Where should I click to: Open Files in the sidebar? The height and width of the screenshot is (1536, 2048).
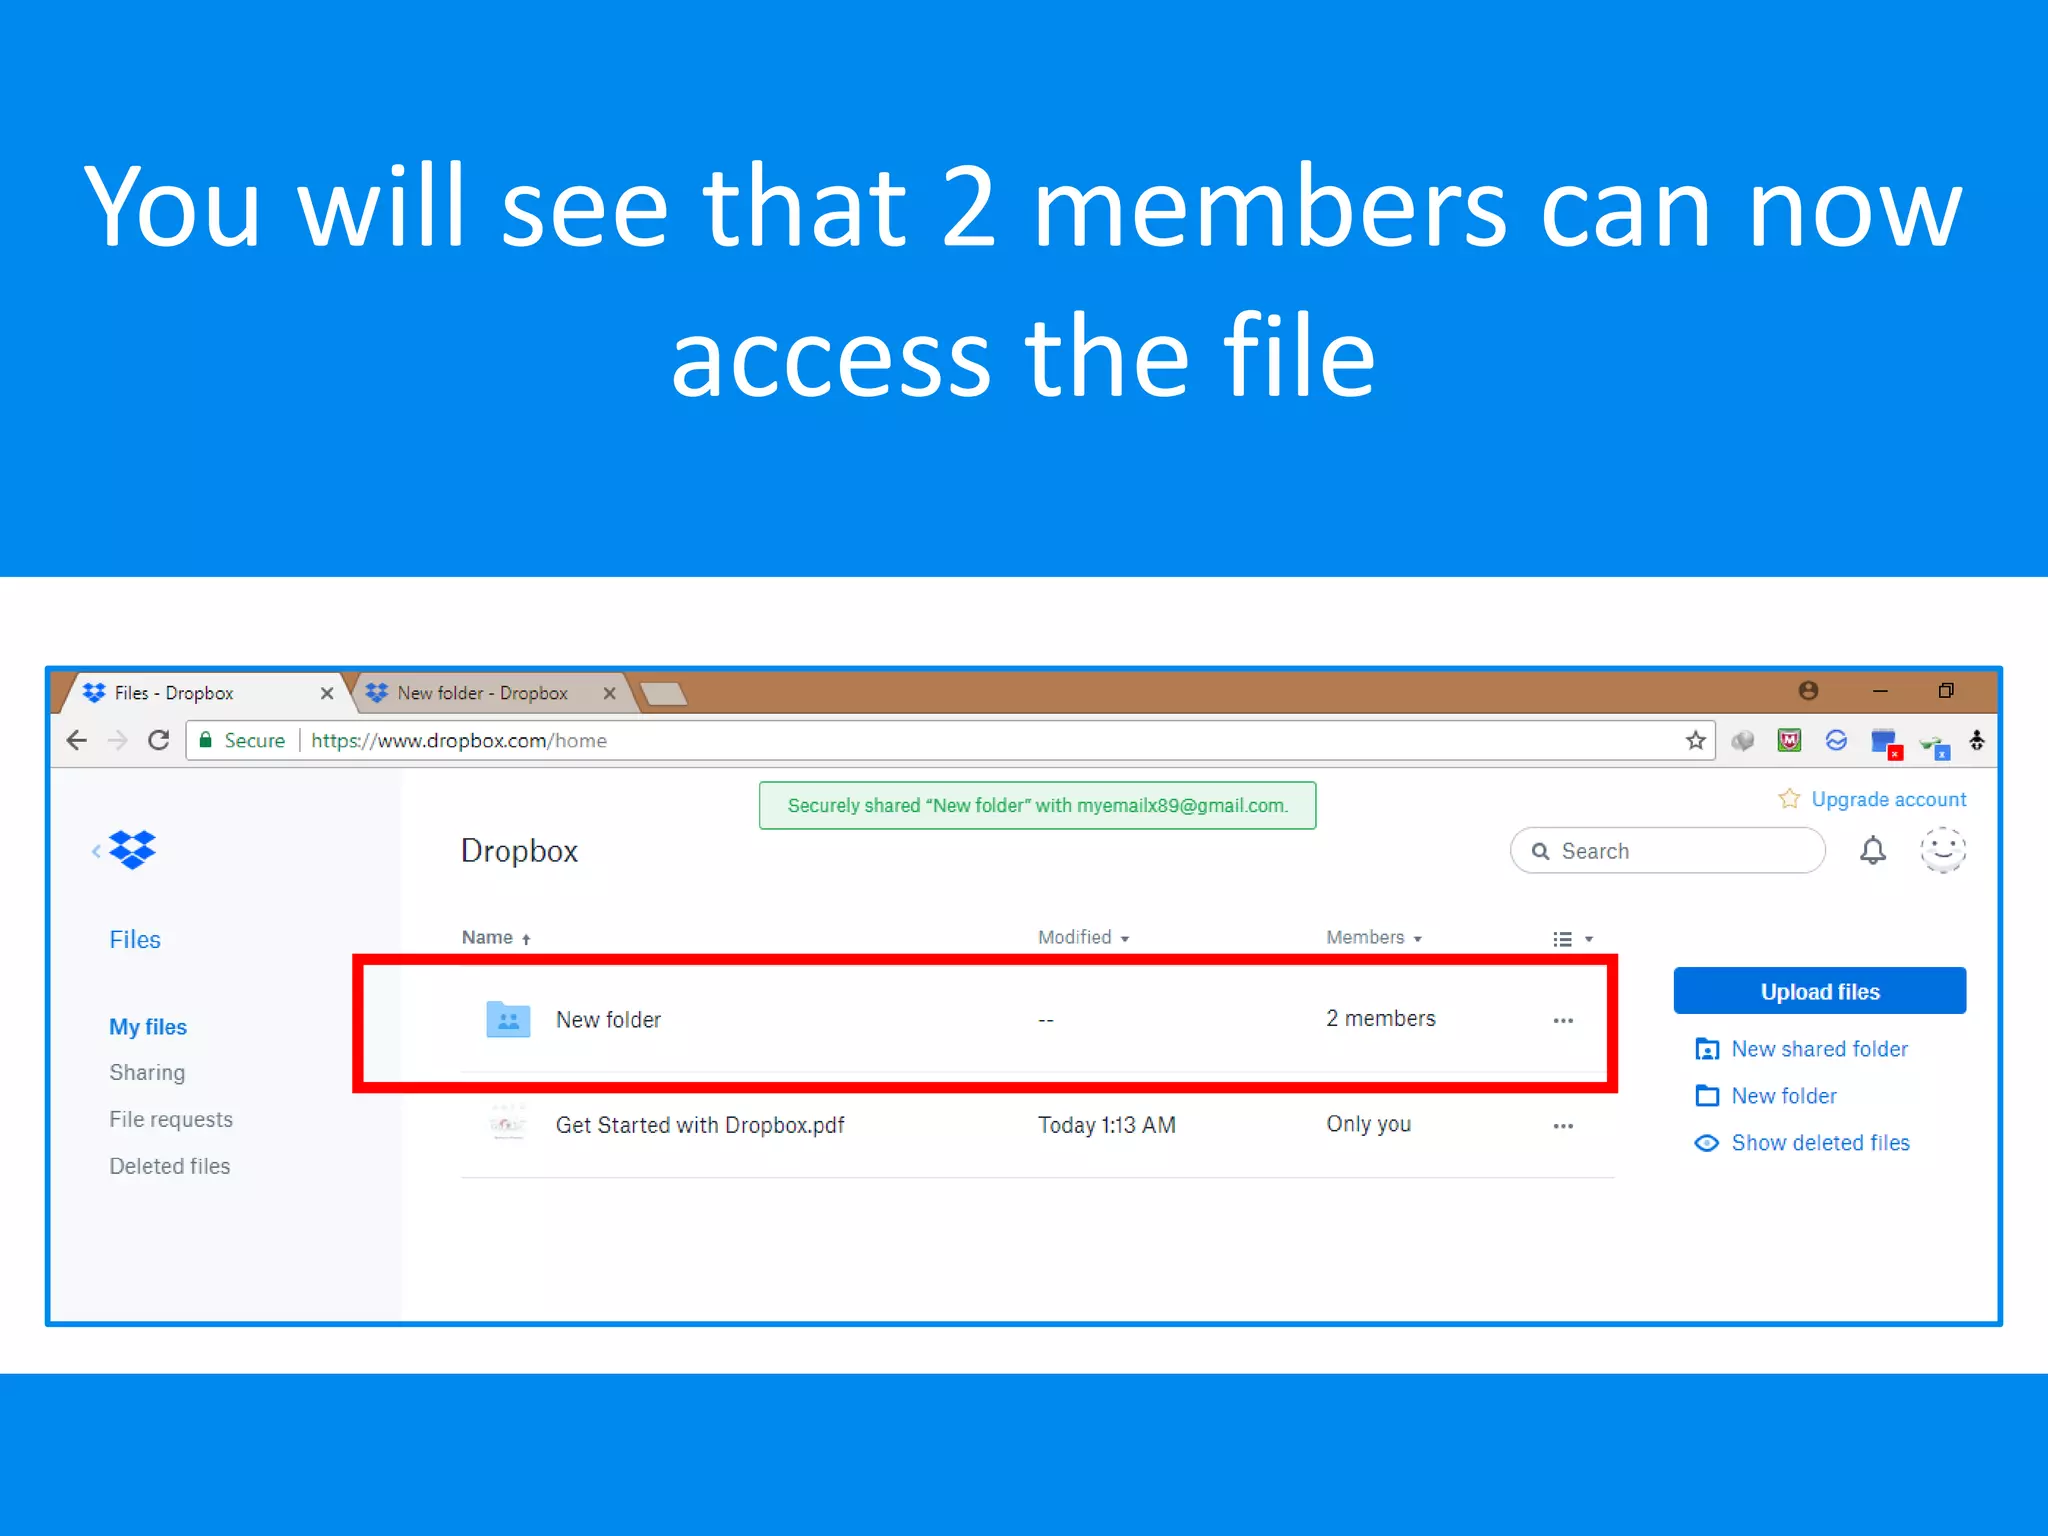click(x=135, y=939)
